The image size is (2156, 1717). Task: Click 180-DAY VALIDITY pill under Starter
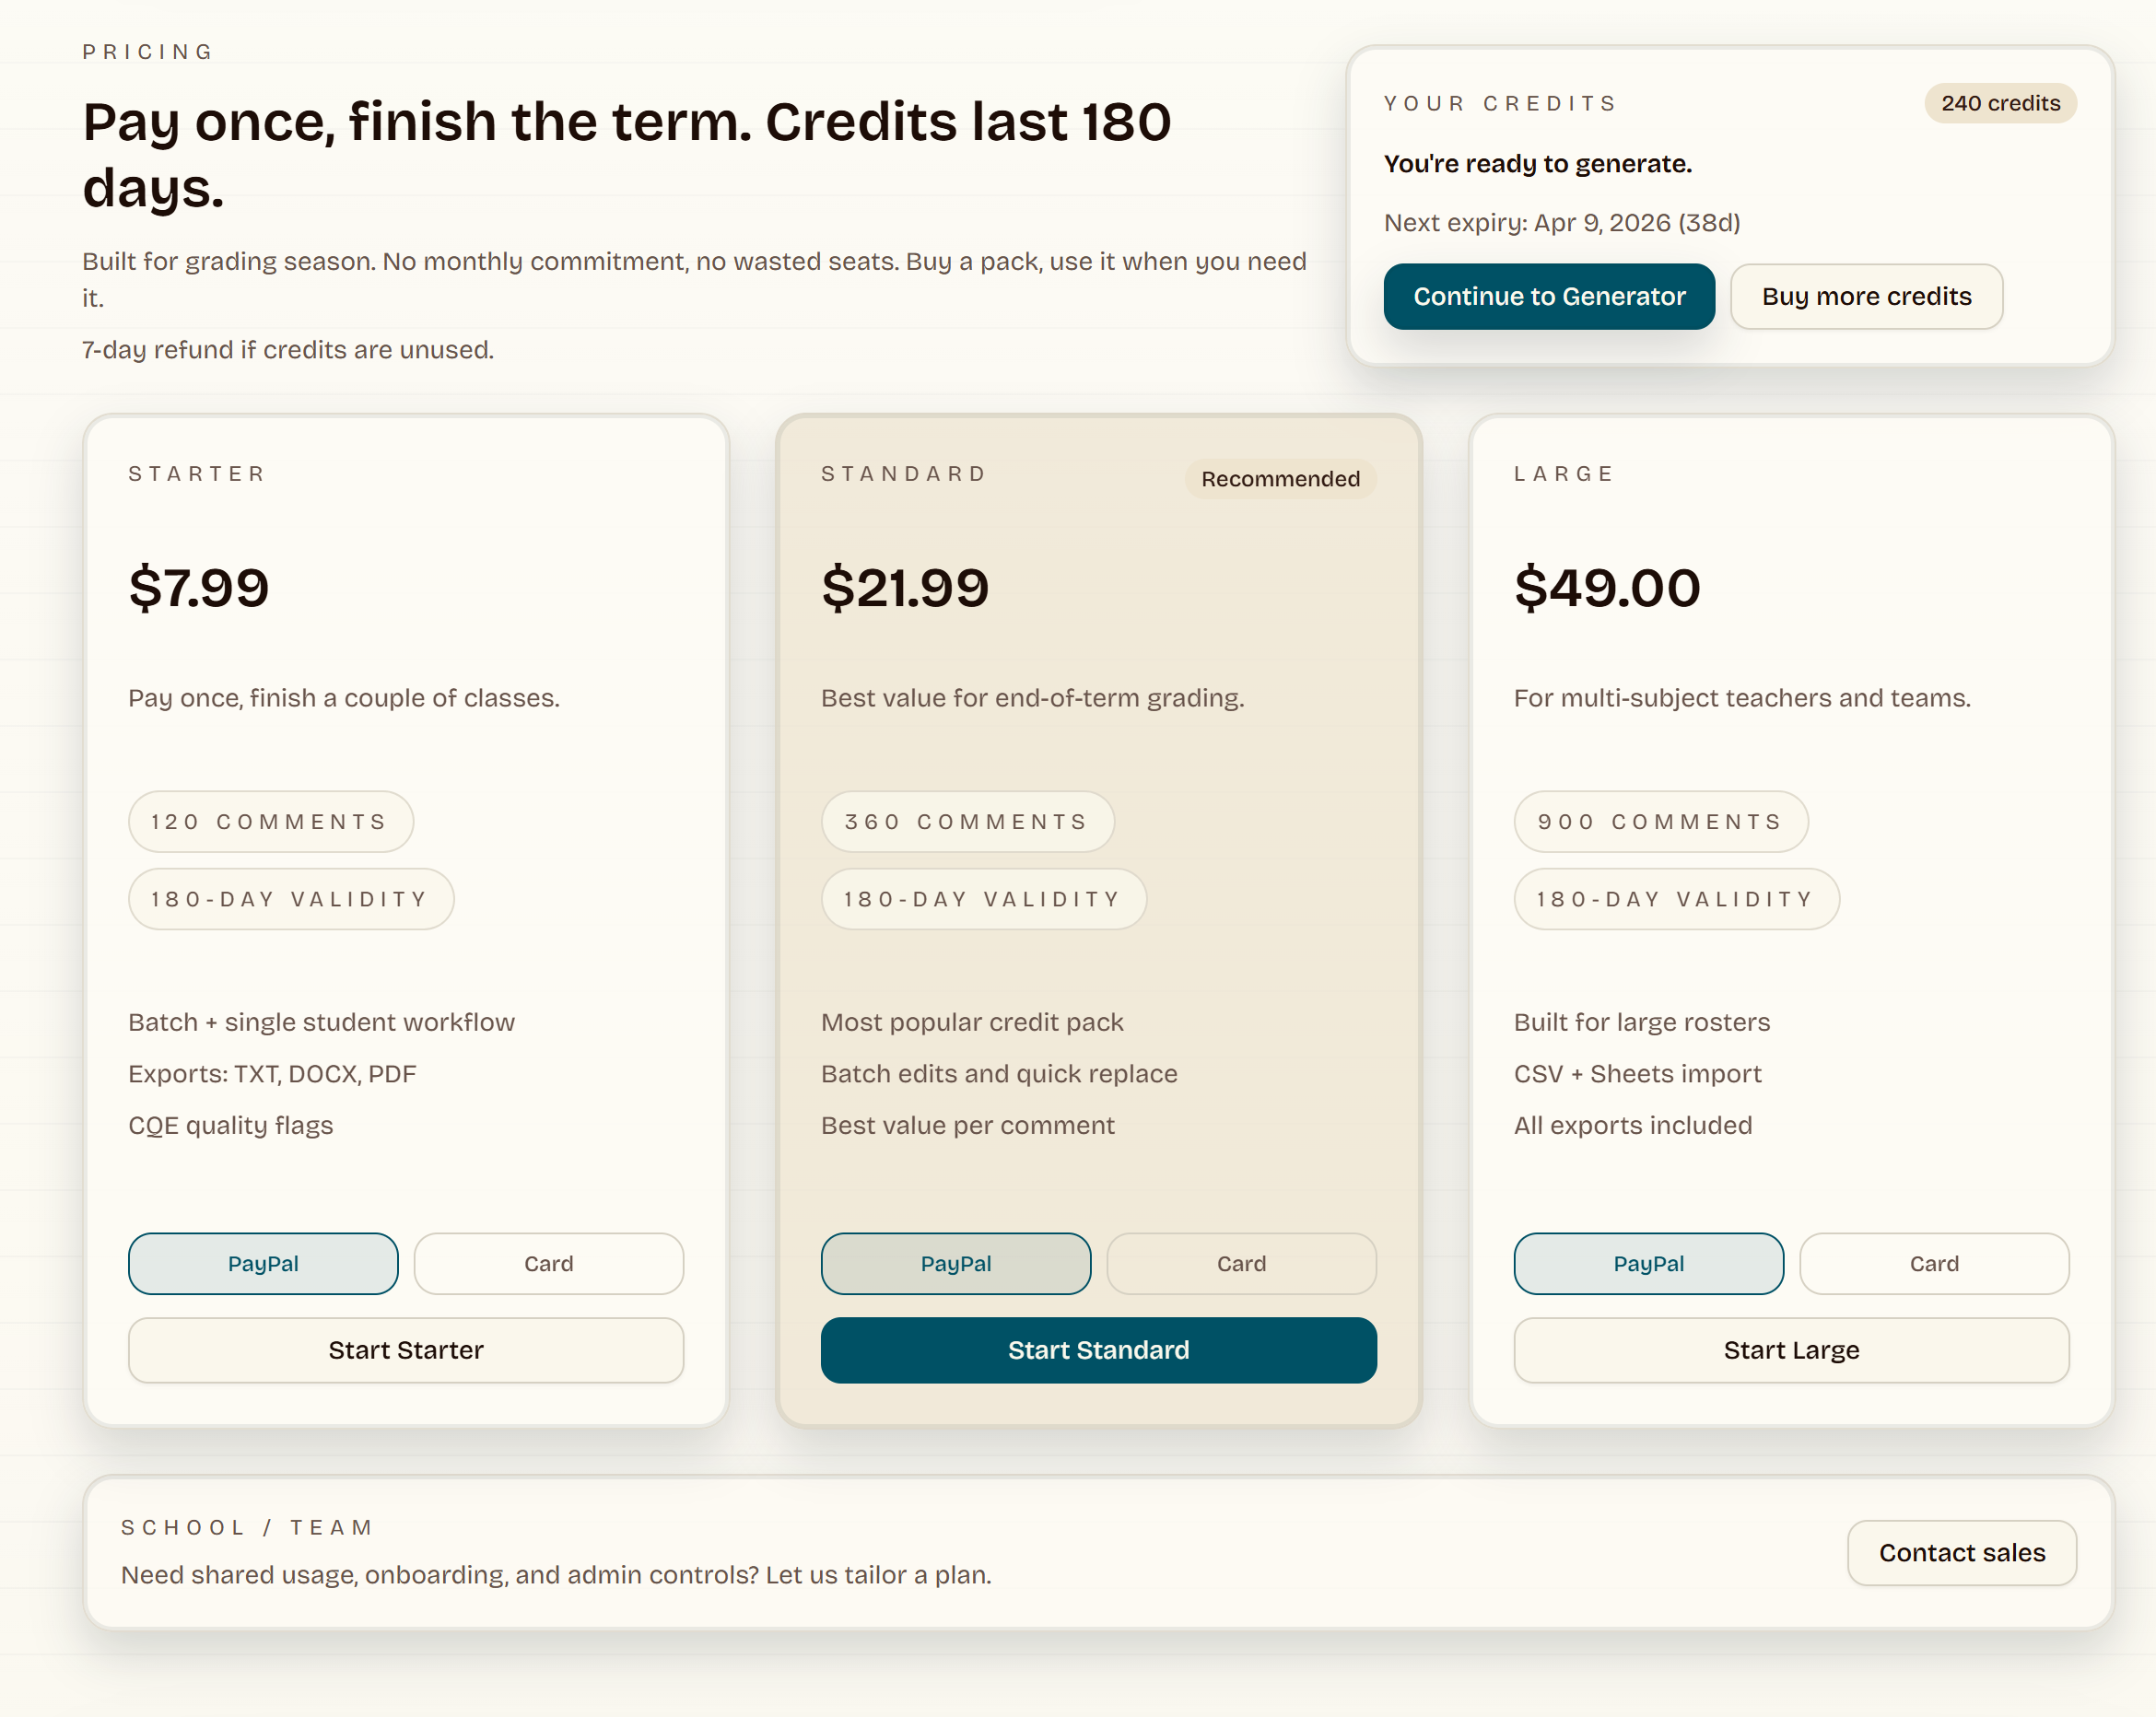tap(291, 898)
